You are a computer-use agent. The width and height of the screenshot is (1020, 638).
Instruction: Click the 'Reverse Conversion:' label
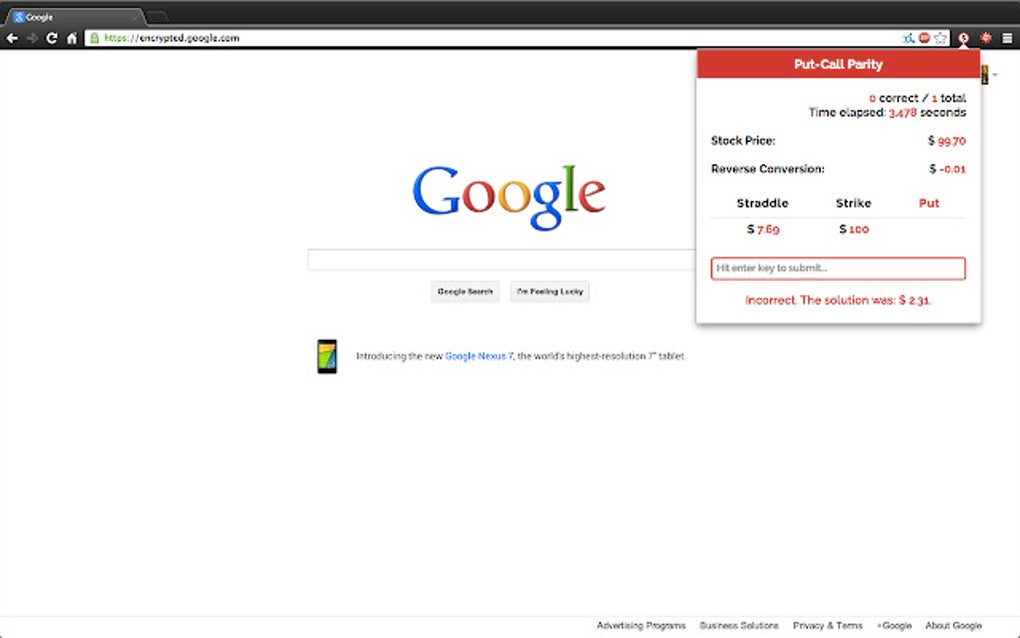[x=768, y=169]
